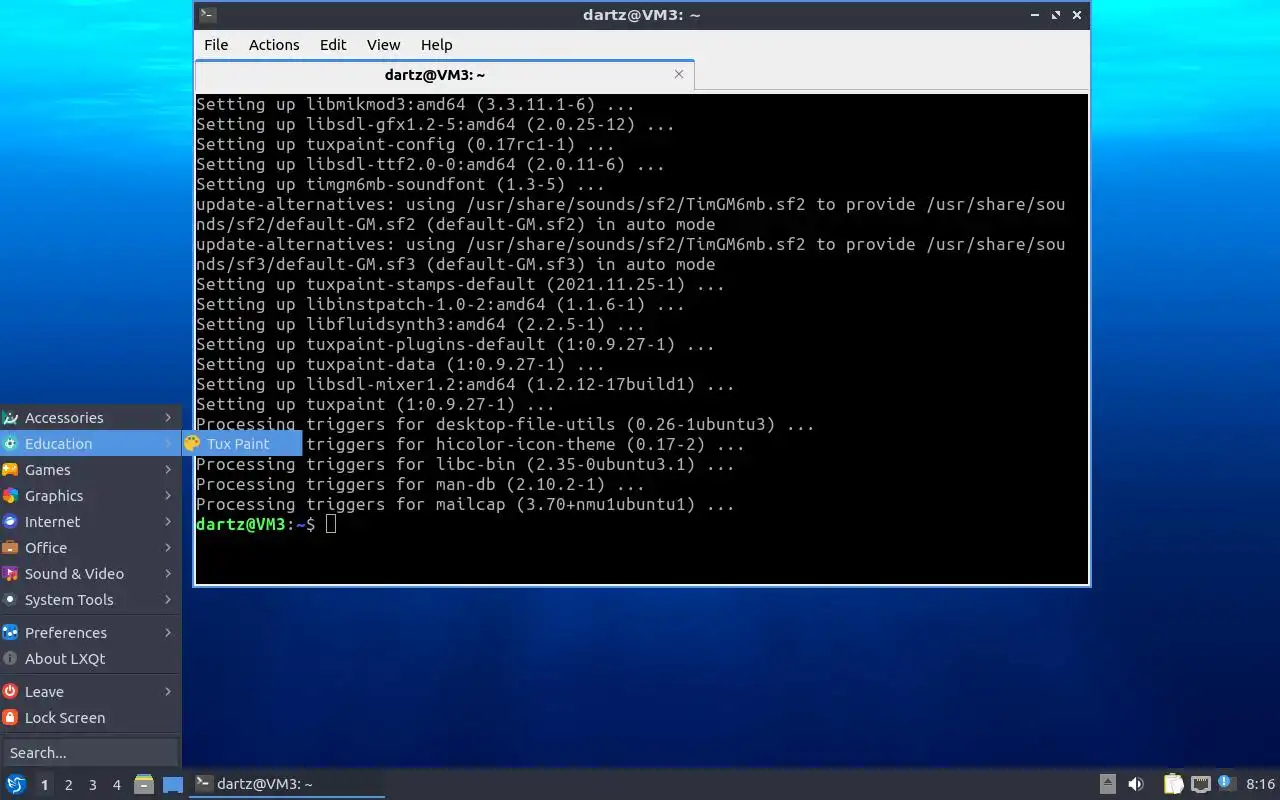Viewport: 1280px width, 800px height.
Task: Click the show desktop icon in the panel
Action: point(173,785)
